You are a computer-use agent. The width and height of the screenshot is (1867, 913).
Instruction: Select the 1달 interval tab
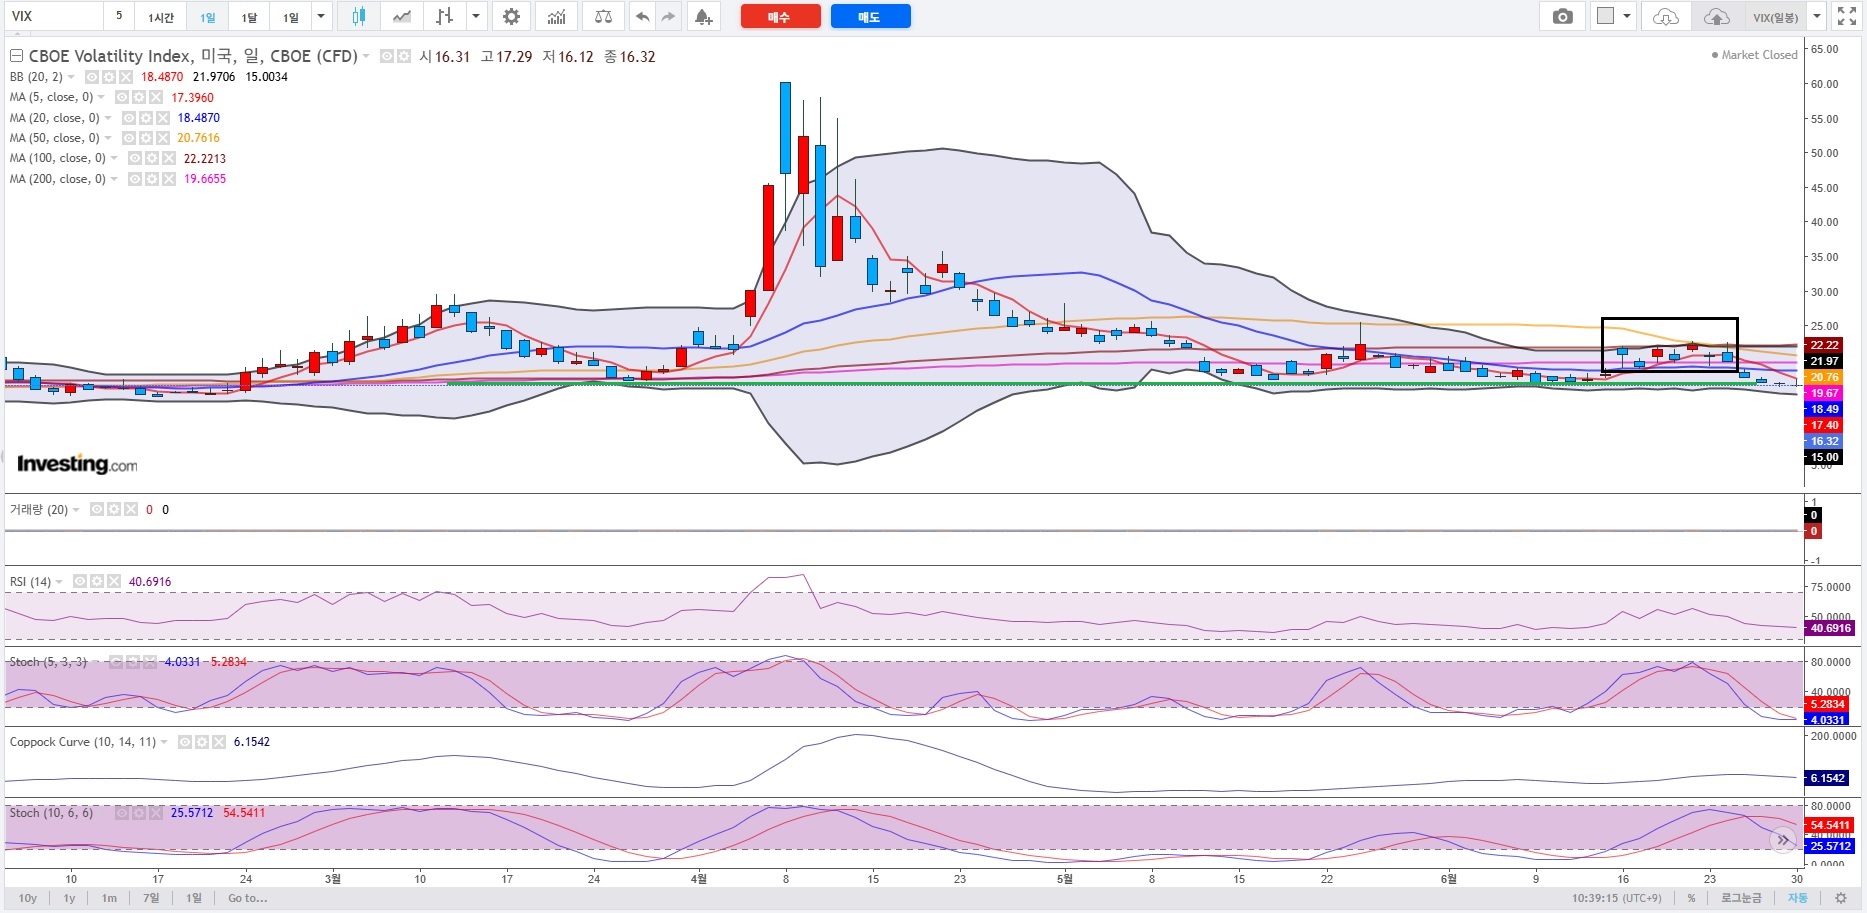coord(249,17)
